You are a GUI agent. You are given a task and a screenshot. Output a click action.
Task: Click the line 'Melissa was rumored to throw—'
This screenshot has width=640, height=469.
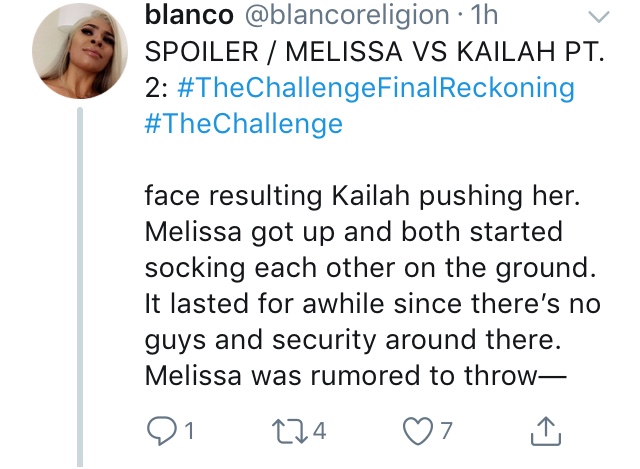tap(356, 376)
